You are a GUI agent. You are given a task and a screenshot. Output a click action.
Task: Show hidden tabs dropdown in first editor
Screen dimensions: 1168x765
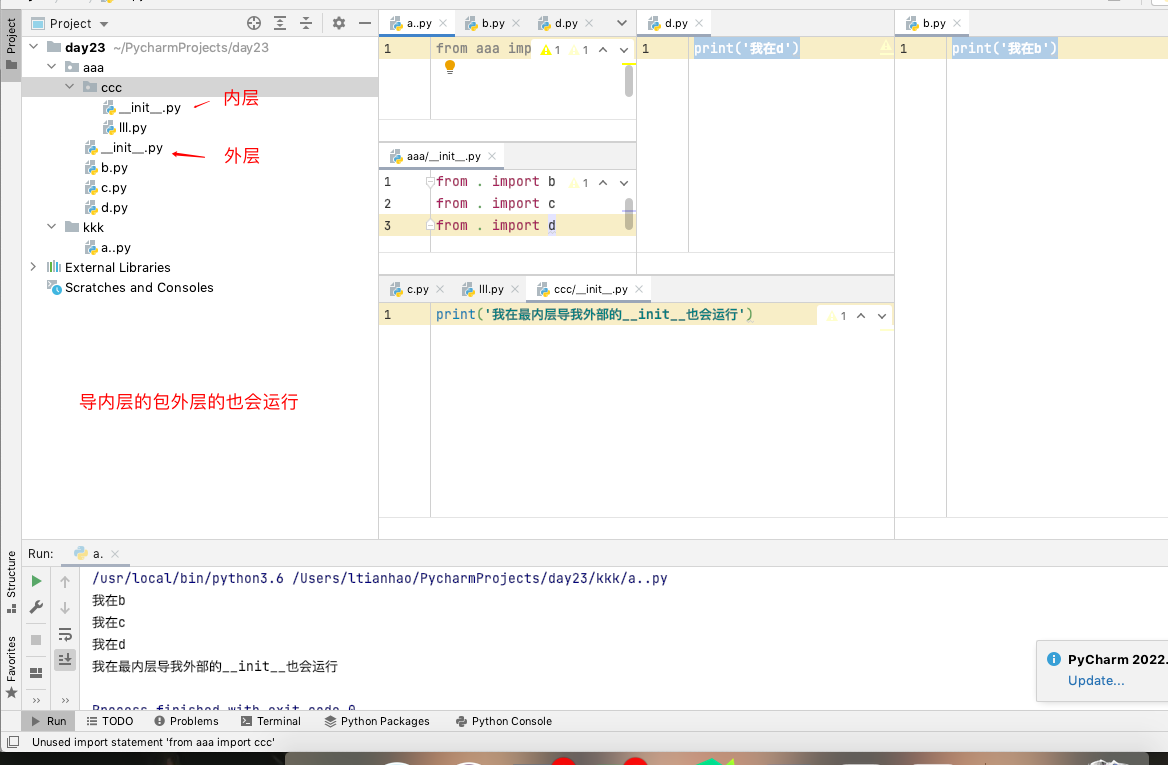click(x=622, y=23)
